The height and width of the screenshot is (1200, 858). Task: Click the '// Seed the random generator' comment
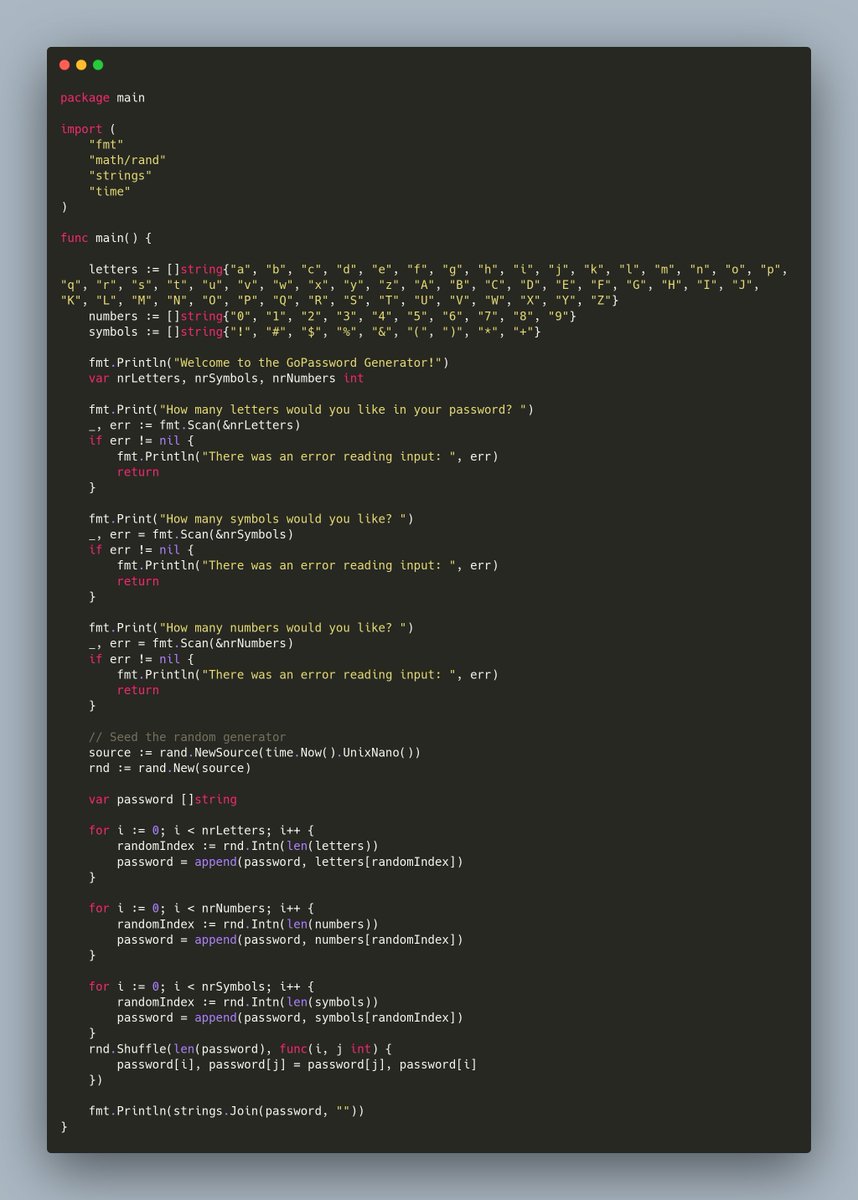click(x=187, y=736)
